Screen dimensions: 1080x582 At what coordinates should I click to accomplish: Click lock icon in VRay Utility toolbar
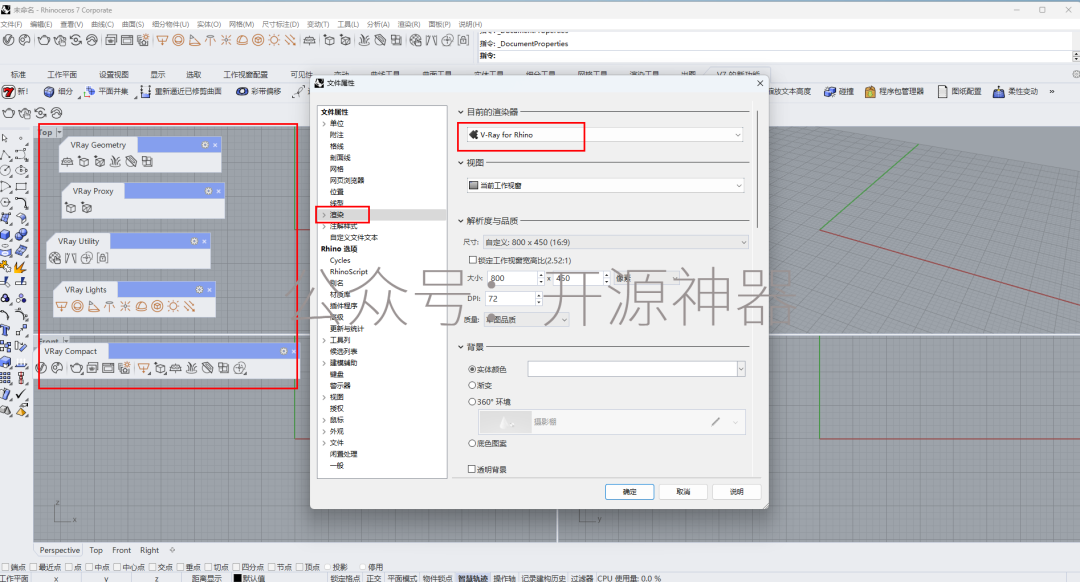(103, 258)
